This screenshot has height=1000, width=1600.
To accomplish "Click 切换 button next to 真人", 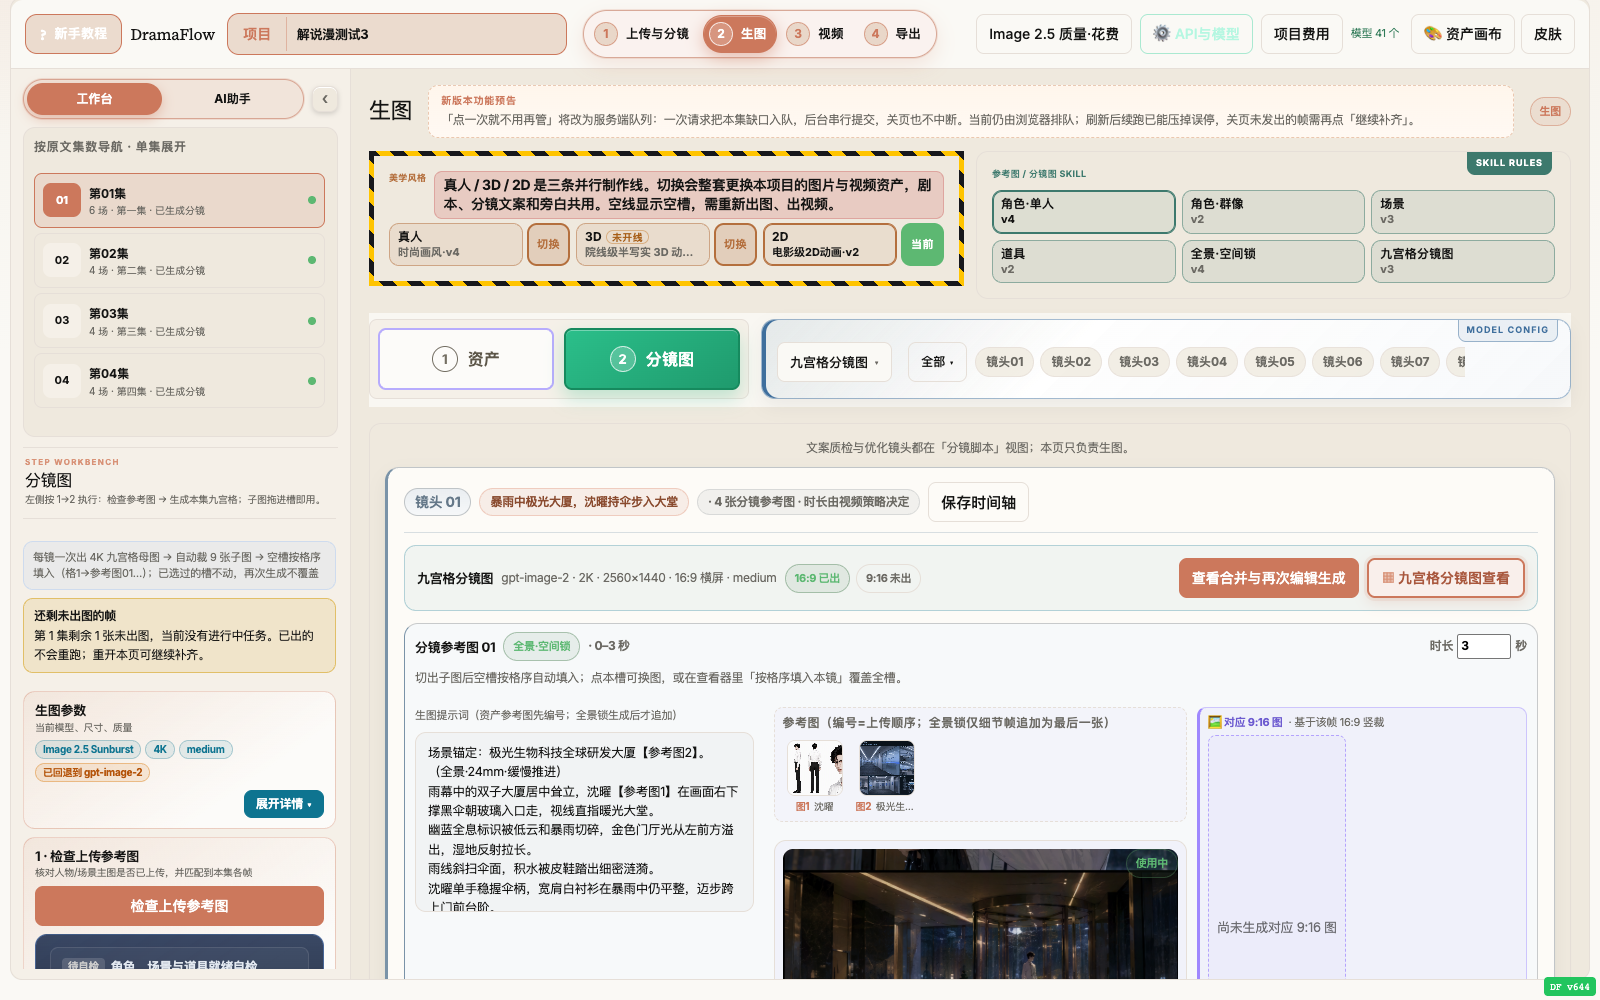I will 548,244.
